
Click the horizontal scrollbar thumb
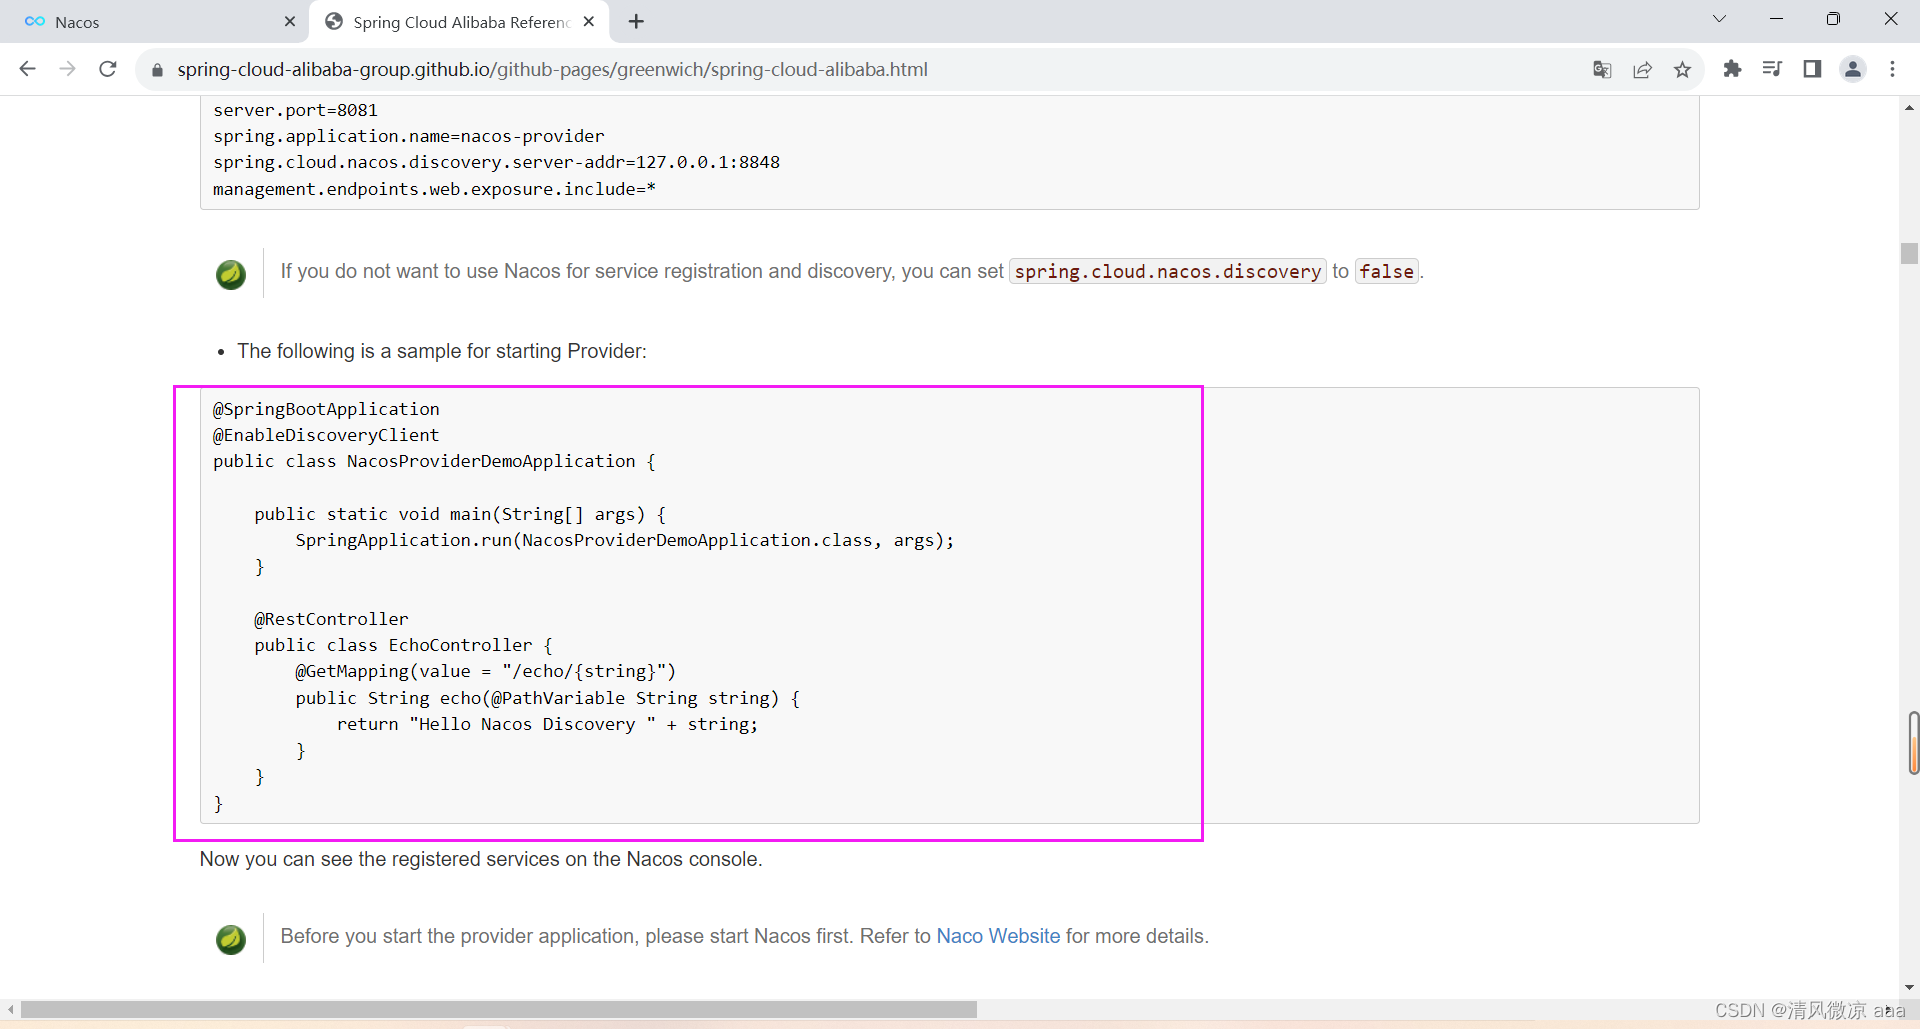498,1010
